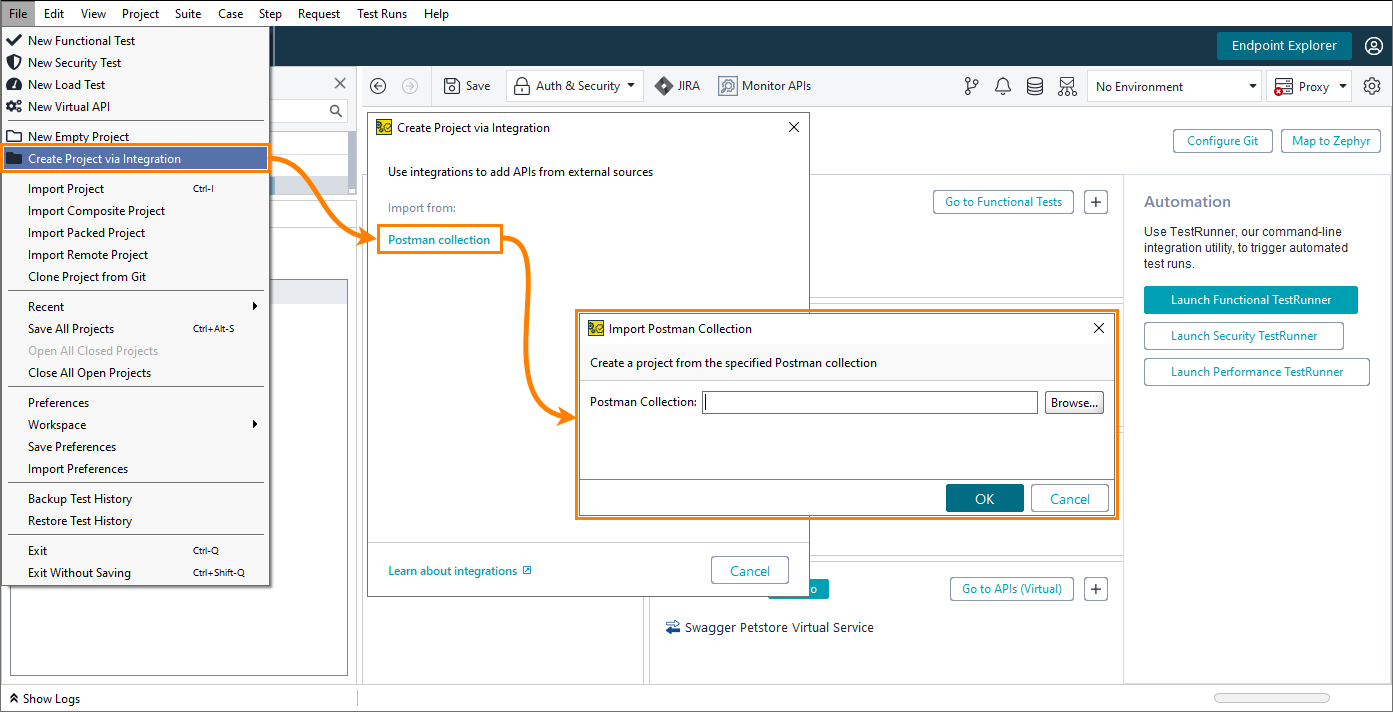Select Swagger Petstore Virtual Service item
Image resolution: width=1393 pixels, height=712 pixels.
click(x=769, y=628)
